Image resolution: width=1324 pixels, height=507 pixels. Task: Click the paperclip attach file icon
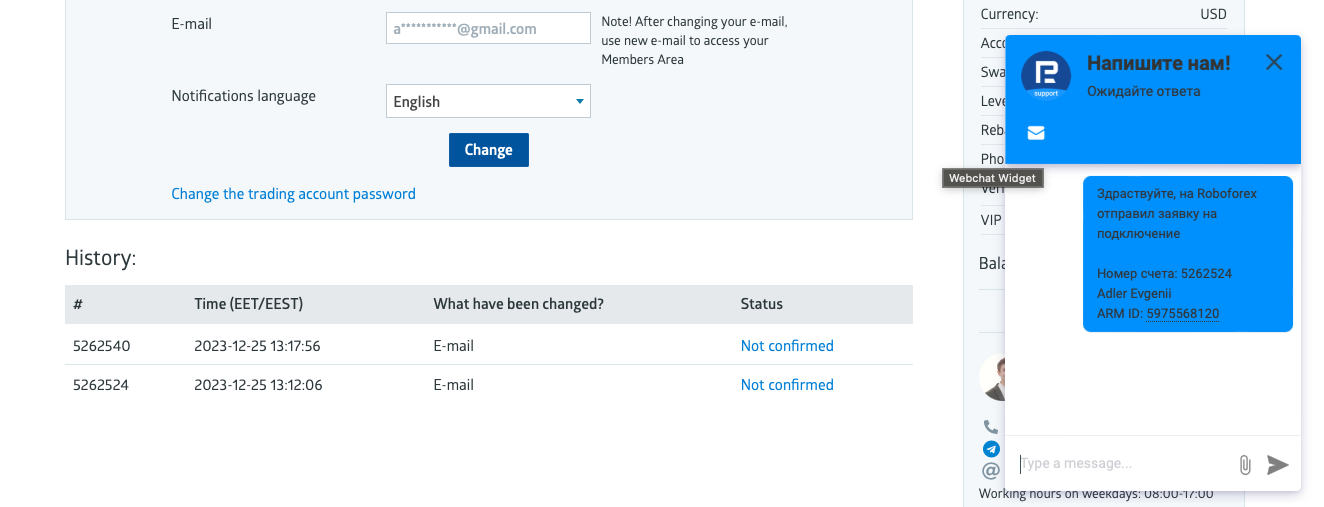click(1245, 464)
